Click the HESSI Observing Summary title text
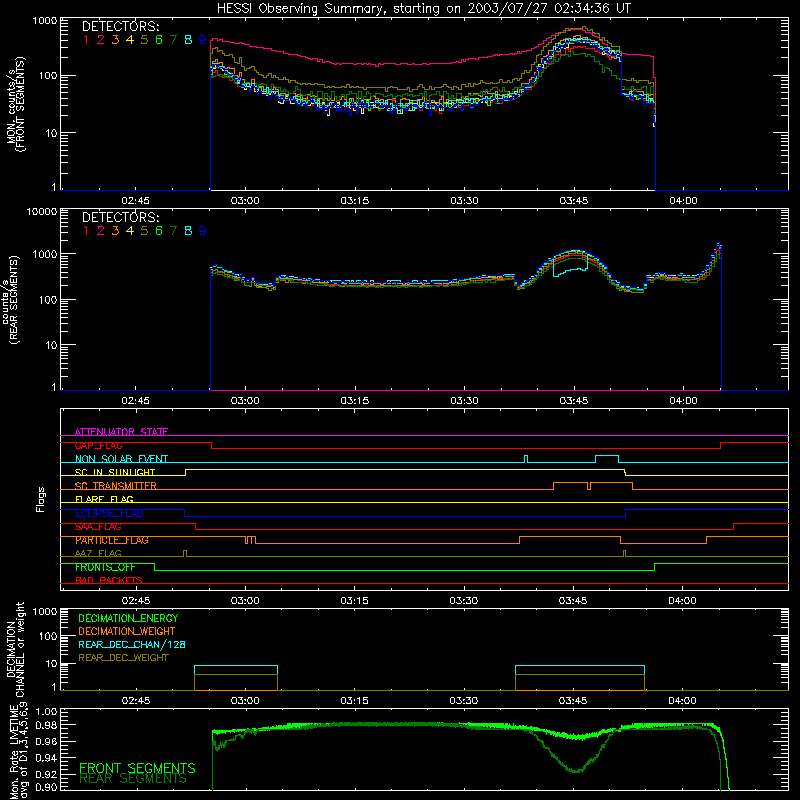This screenshot has width=800, height=800. [x=424, y=9]
